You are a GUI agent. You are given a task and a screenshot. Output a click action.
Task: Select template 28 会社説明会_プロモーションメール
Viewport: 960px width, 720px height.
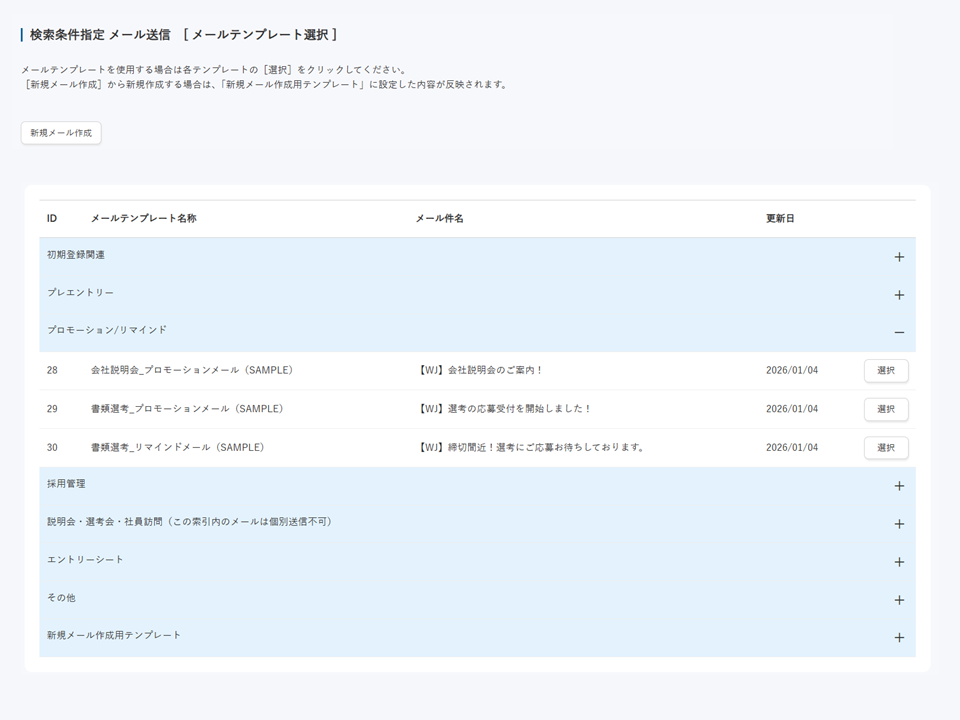coord(886,370)
